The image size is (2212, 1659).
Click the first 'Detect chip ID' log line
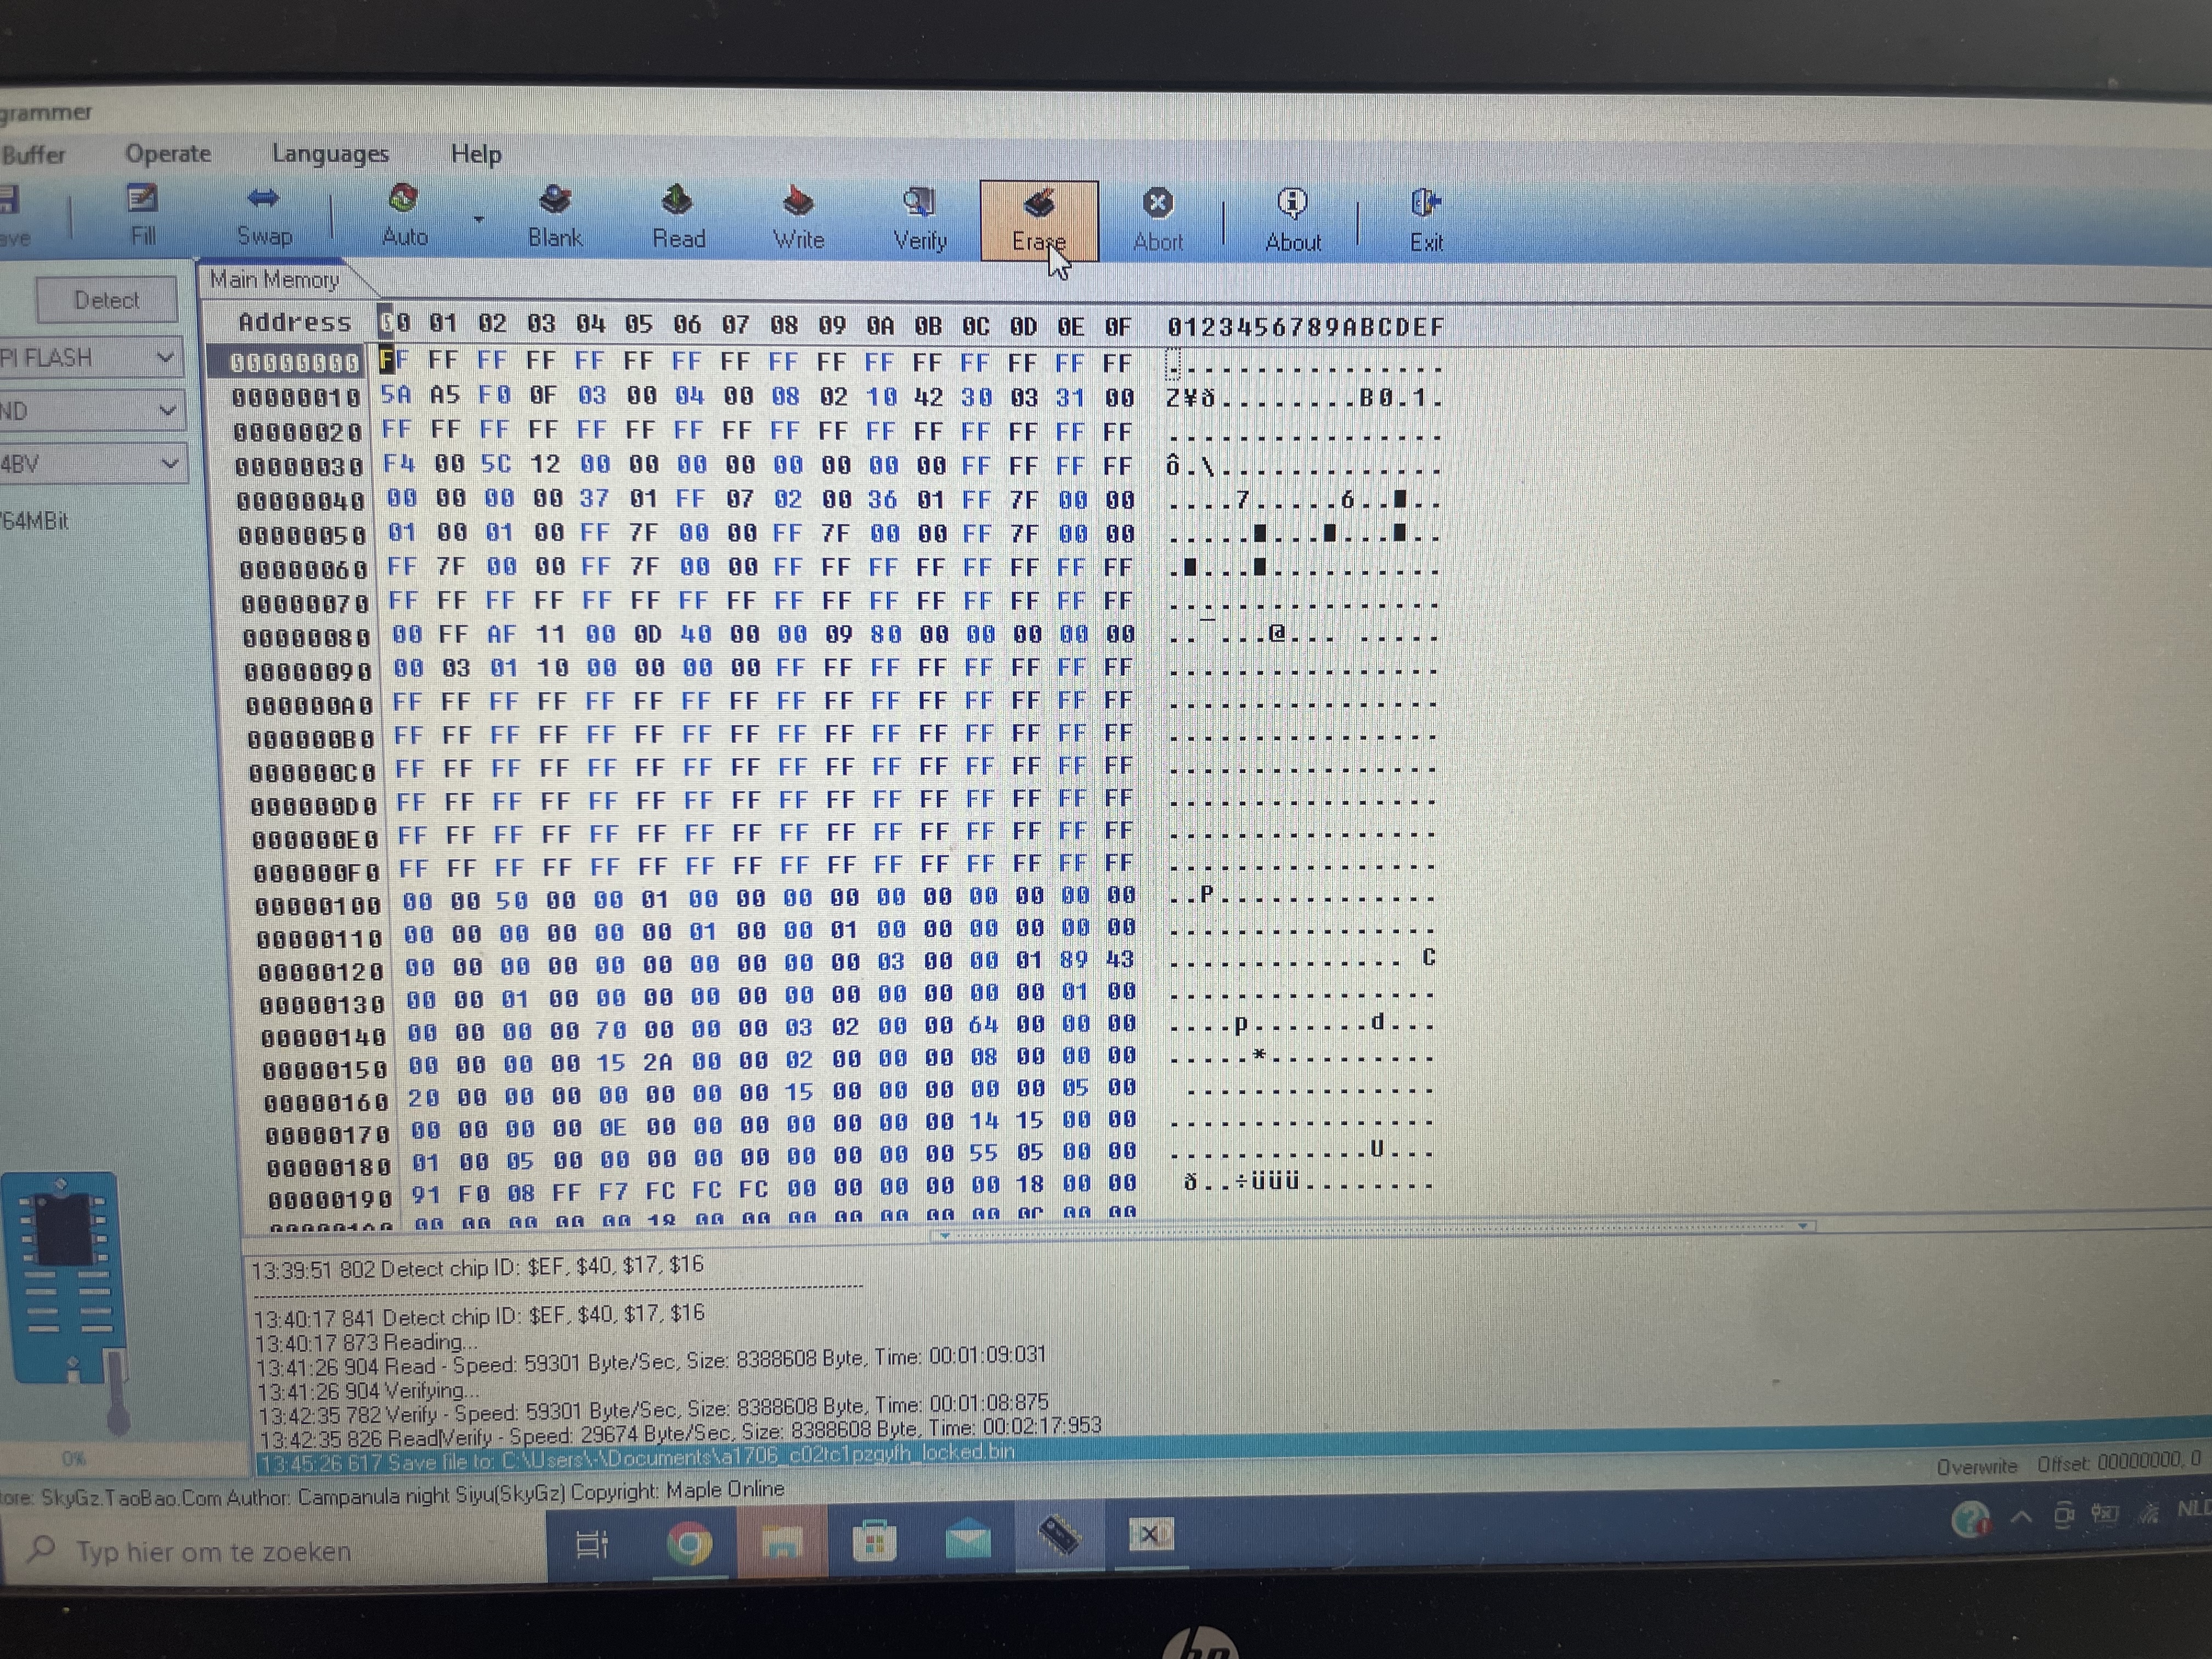coord(478,1267)
